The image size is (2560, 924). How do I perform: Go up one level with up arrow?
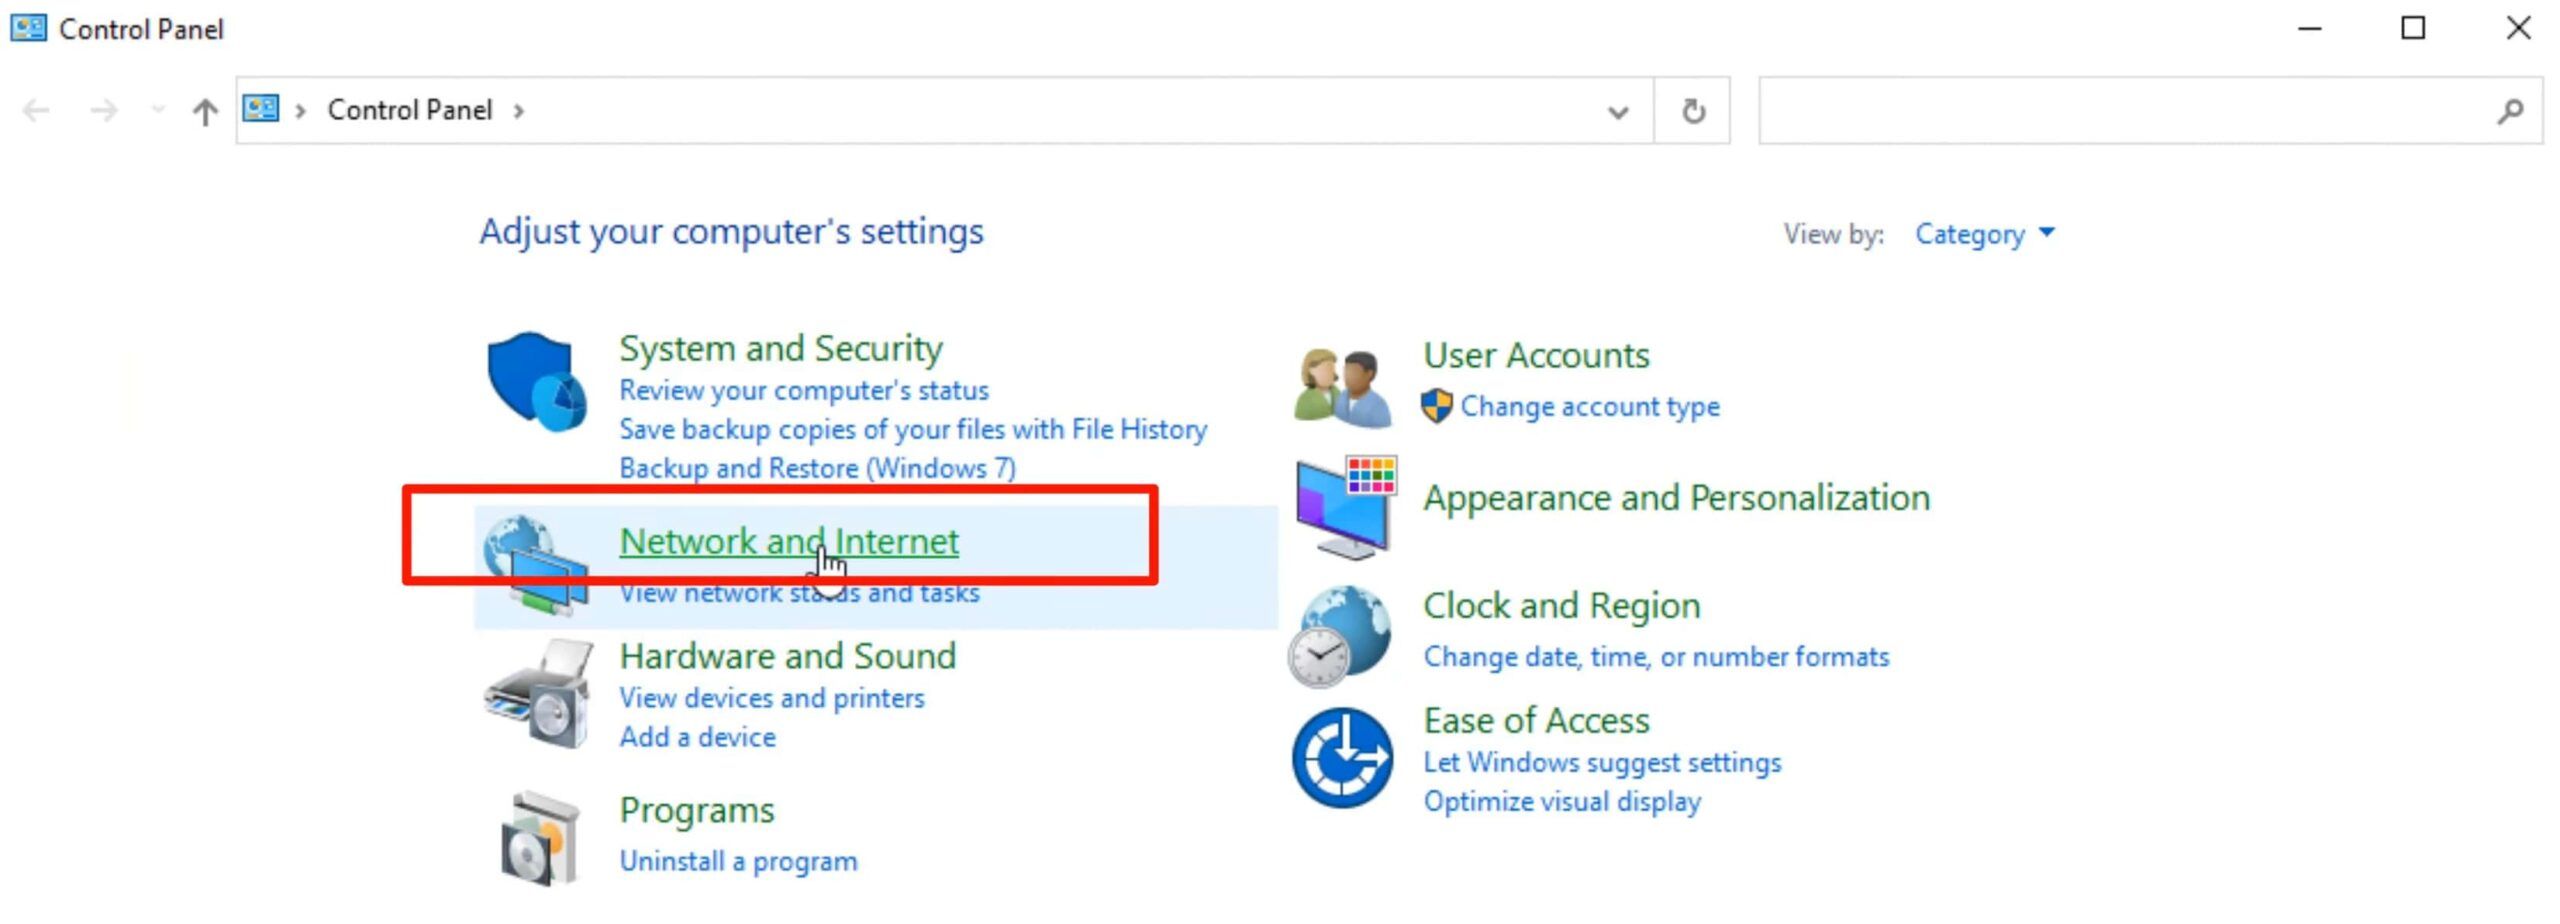click(x=205, y=111)
